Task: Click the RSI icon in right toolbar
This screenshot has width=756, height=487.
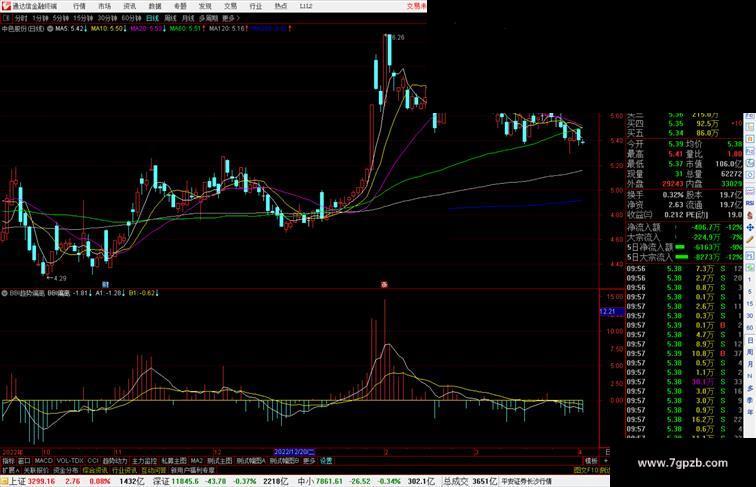Action: coord(750,203)
